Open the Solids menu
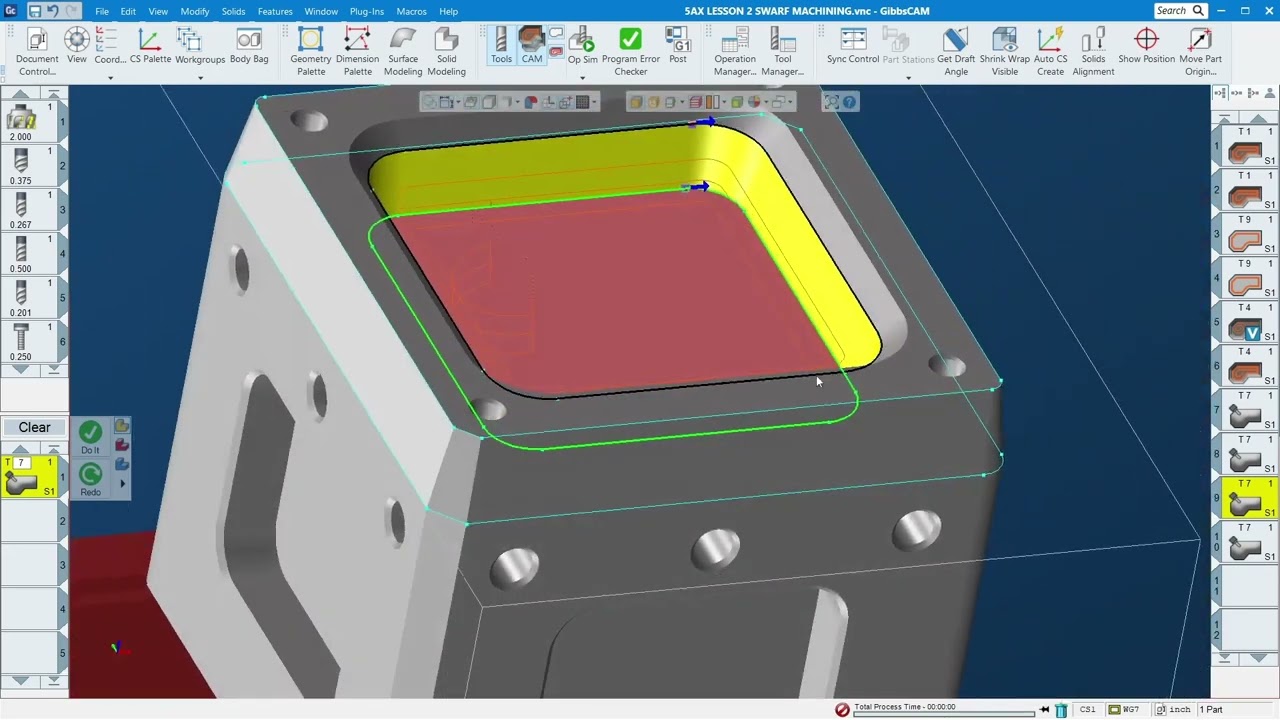Viewport: 1280px width, 720px height. (233, 11)
